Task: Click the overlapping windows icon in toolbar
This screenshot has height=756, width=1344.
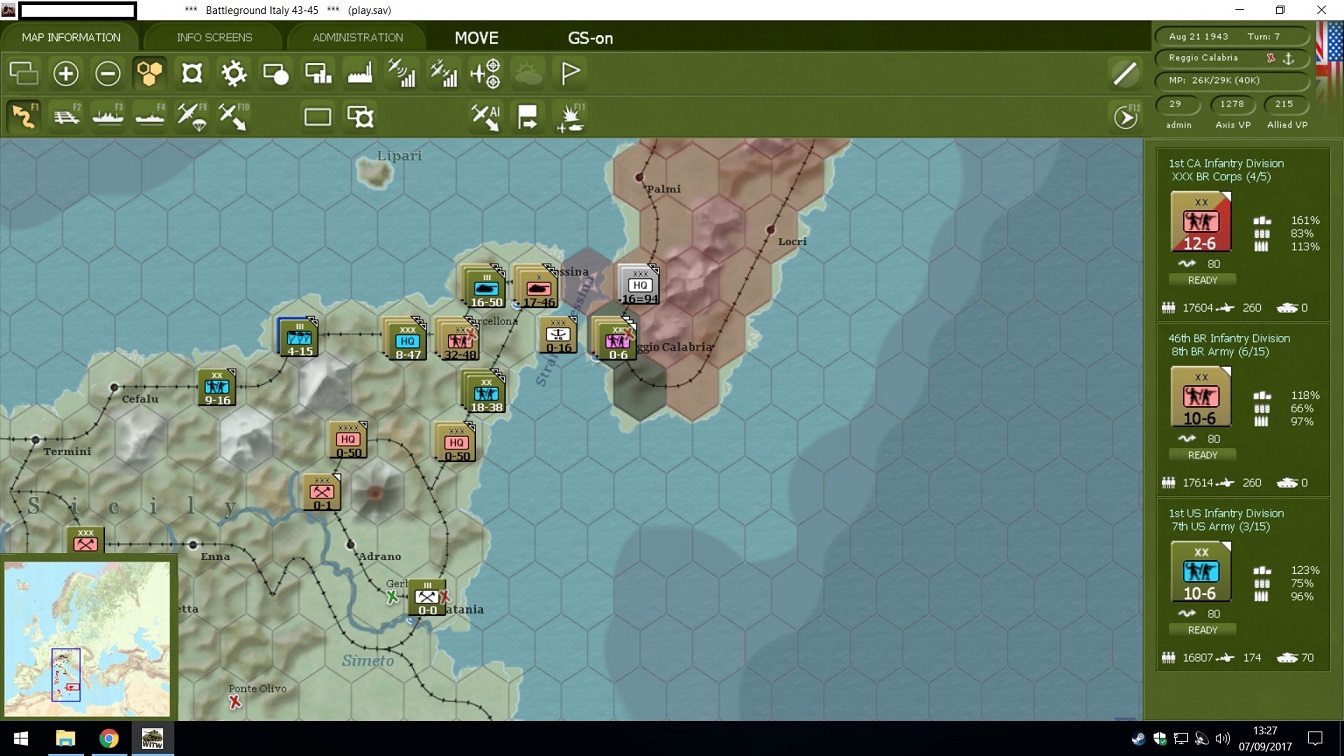Action: [23, 73]
